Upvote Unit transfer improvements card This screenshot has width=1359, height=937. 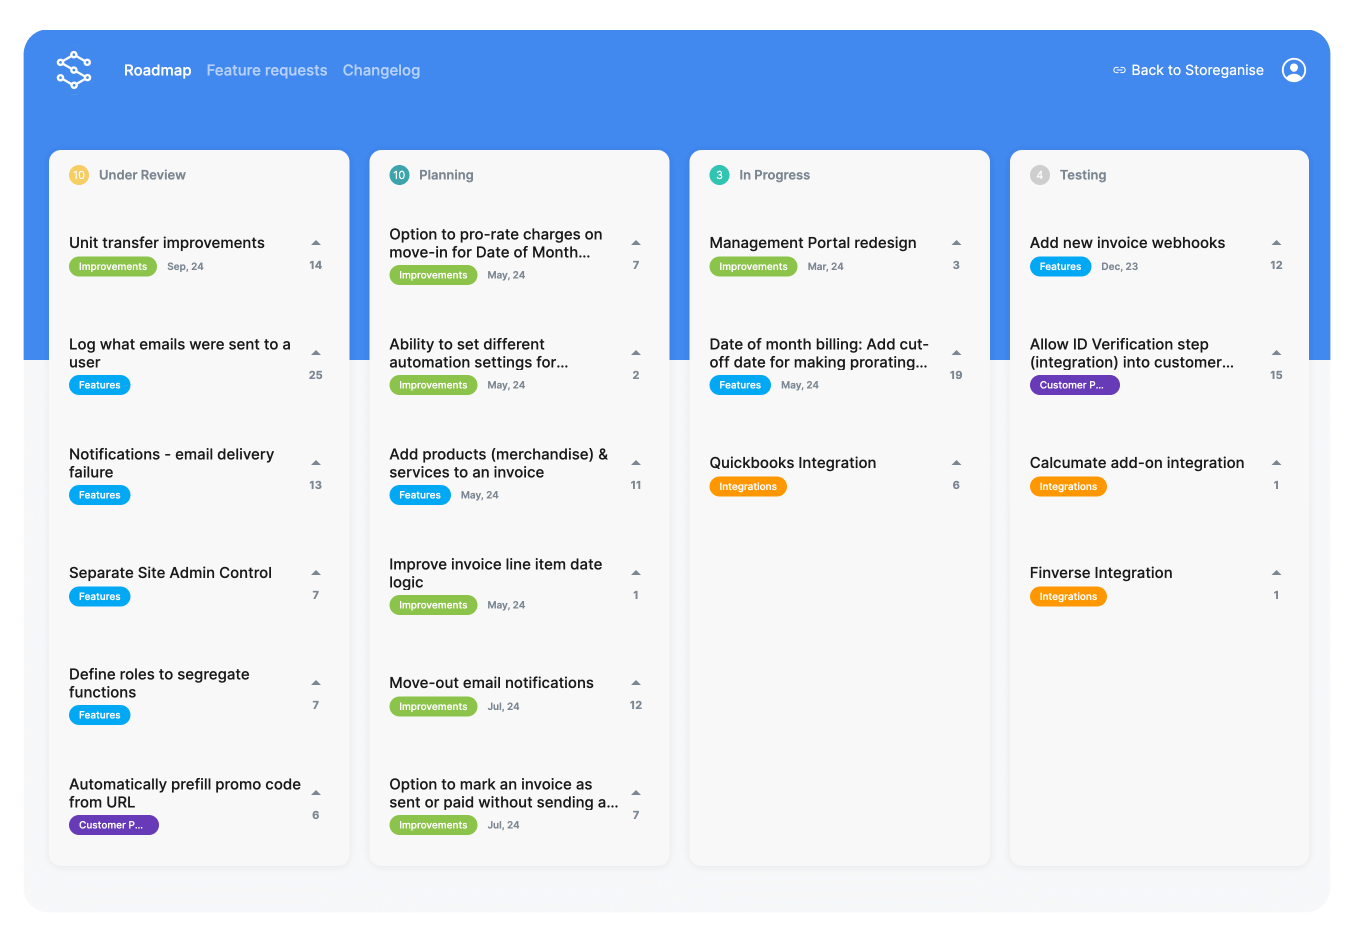315,243
